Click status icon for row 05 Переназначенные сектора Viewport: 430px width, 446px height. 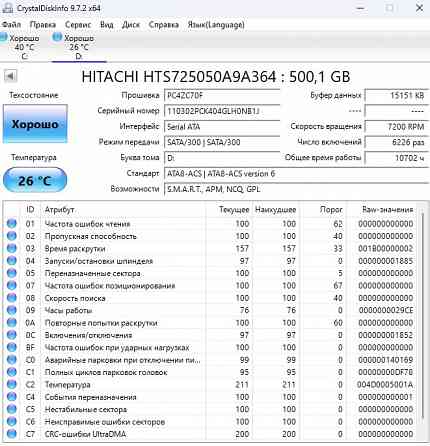pos(12,273)
